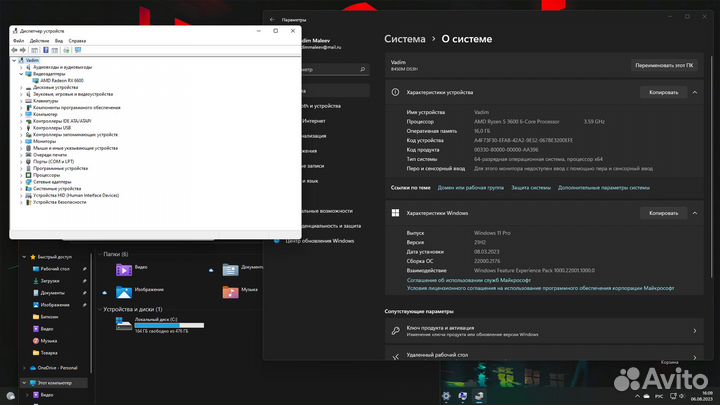Click Back arrow in Device Manager toolbar

click(x=14, y=50)
